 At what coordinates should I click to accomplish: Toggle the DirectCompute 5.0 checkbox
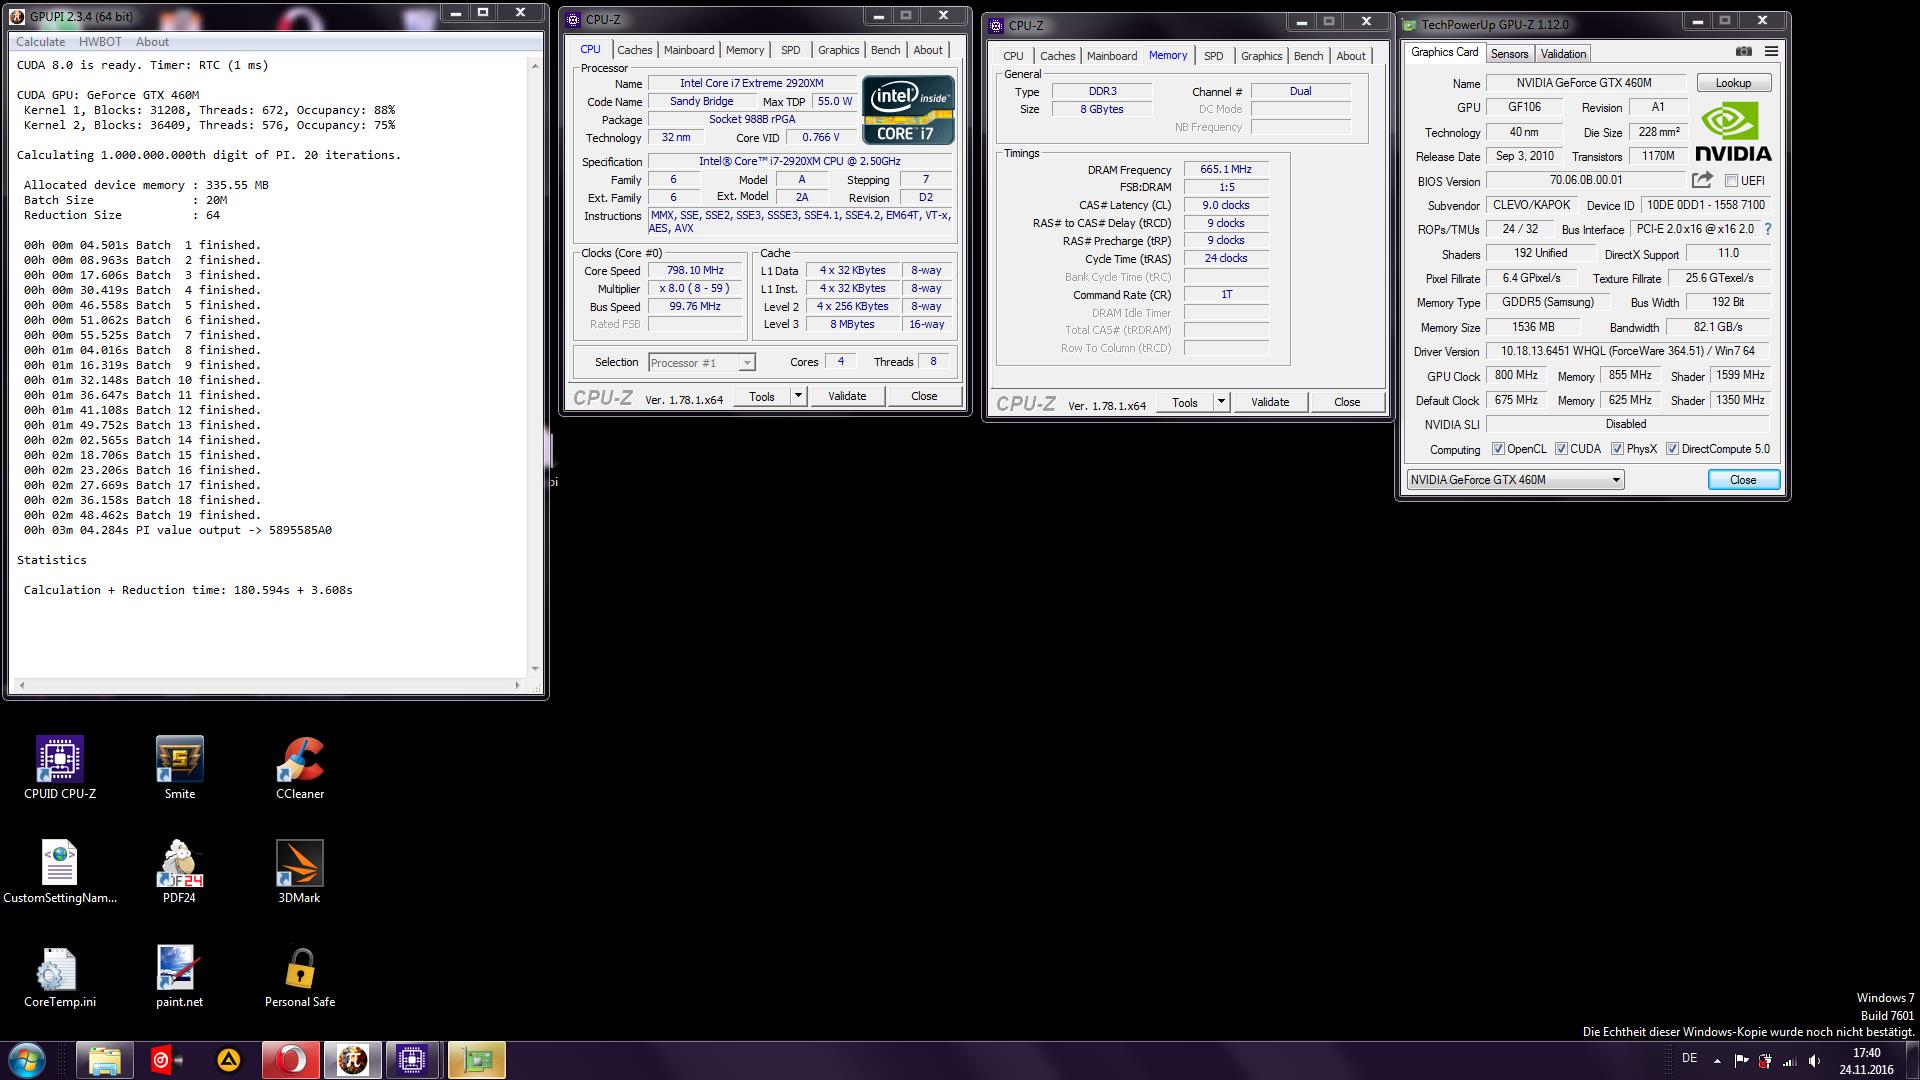(1672, 449)
